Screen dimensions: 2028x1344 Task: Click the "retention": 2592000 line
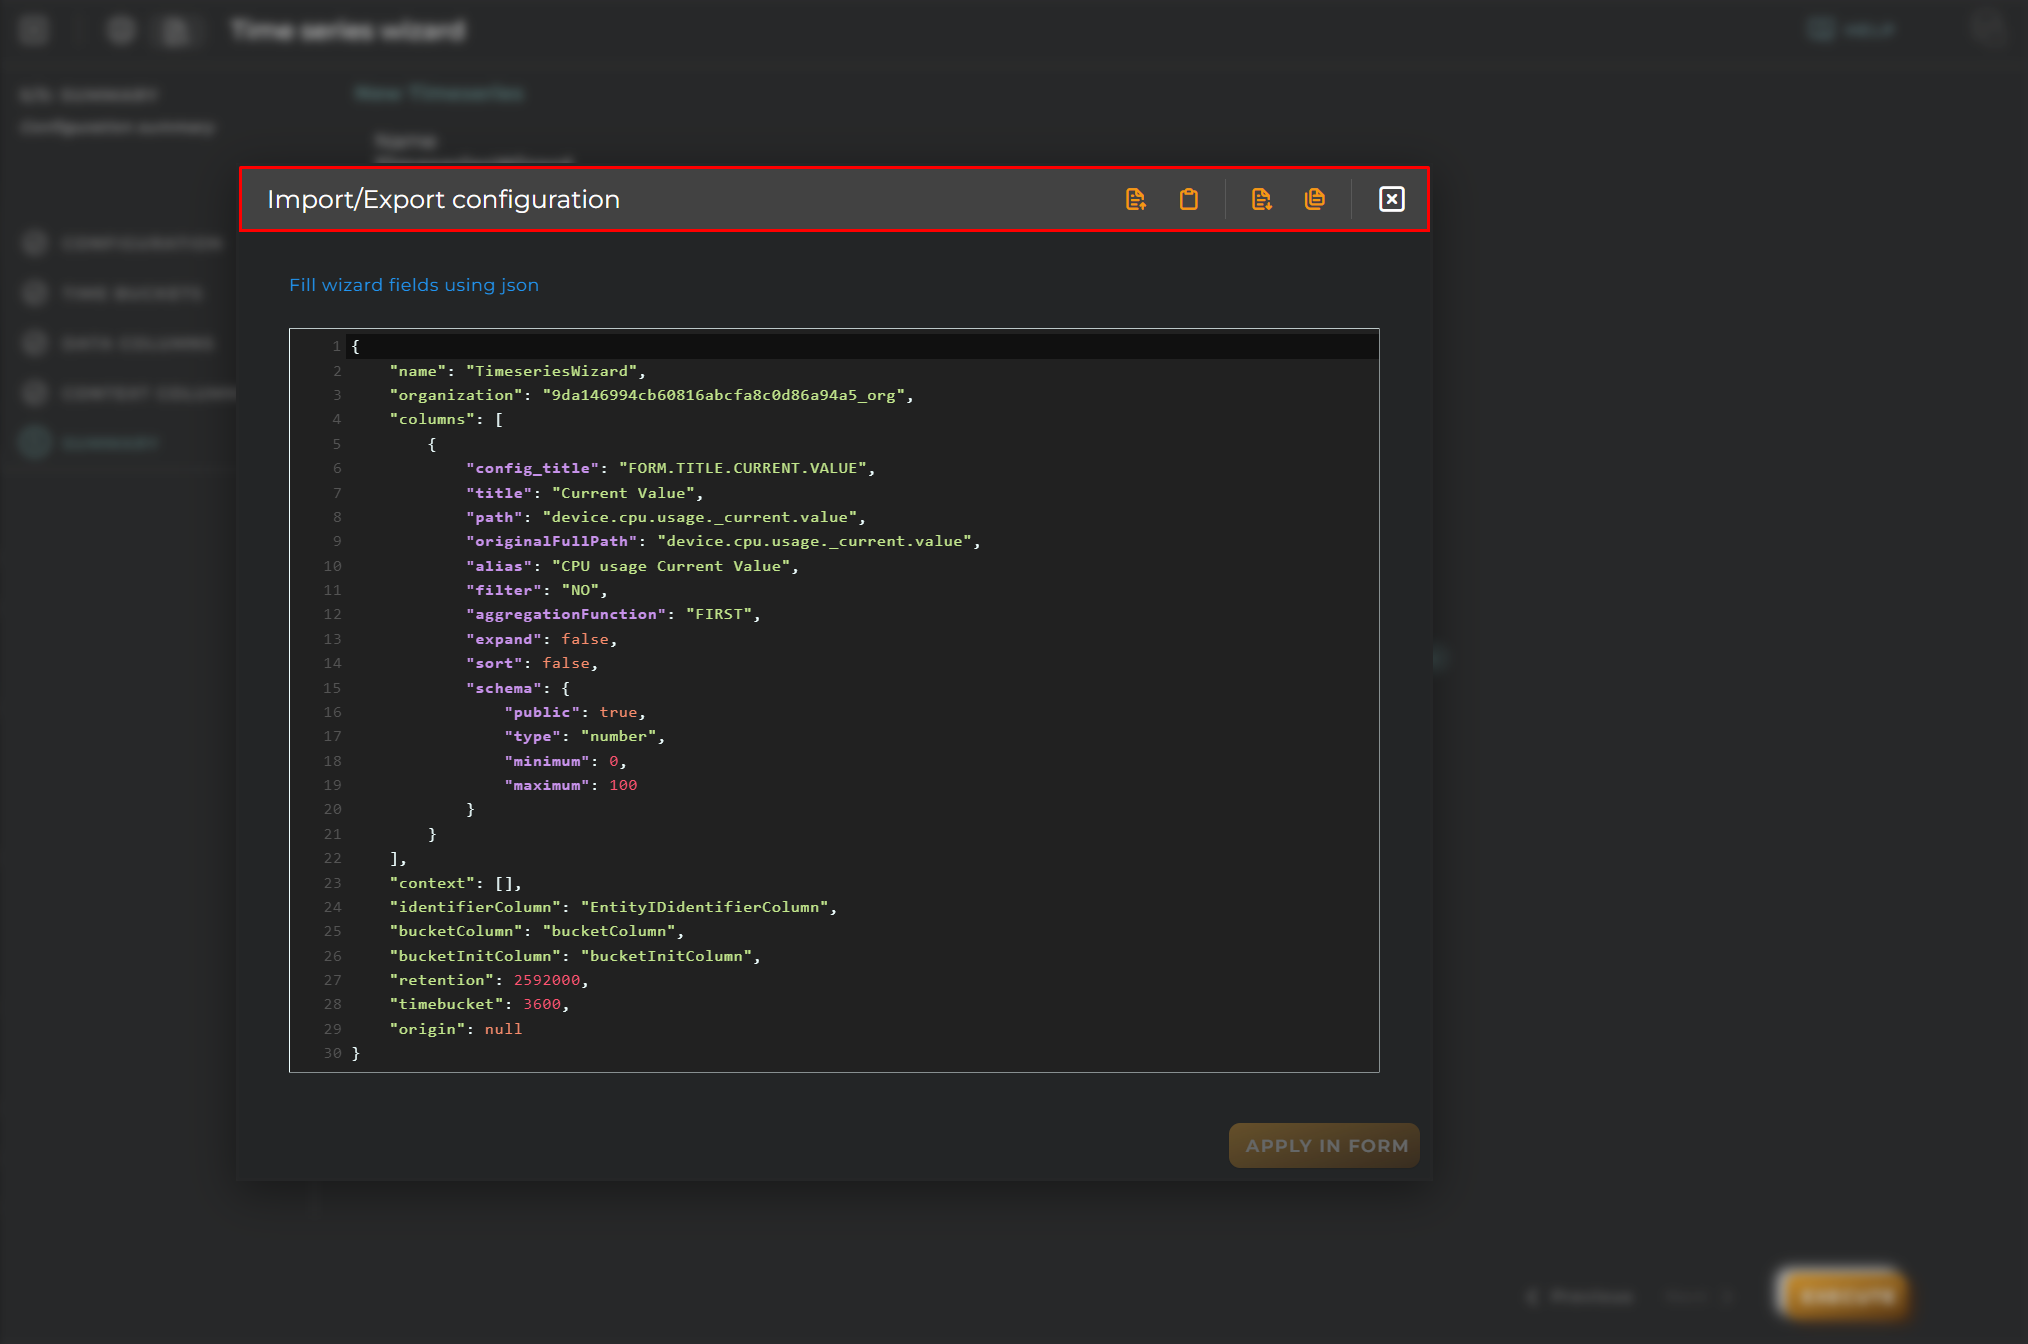point(489,980)
